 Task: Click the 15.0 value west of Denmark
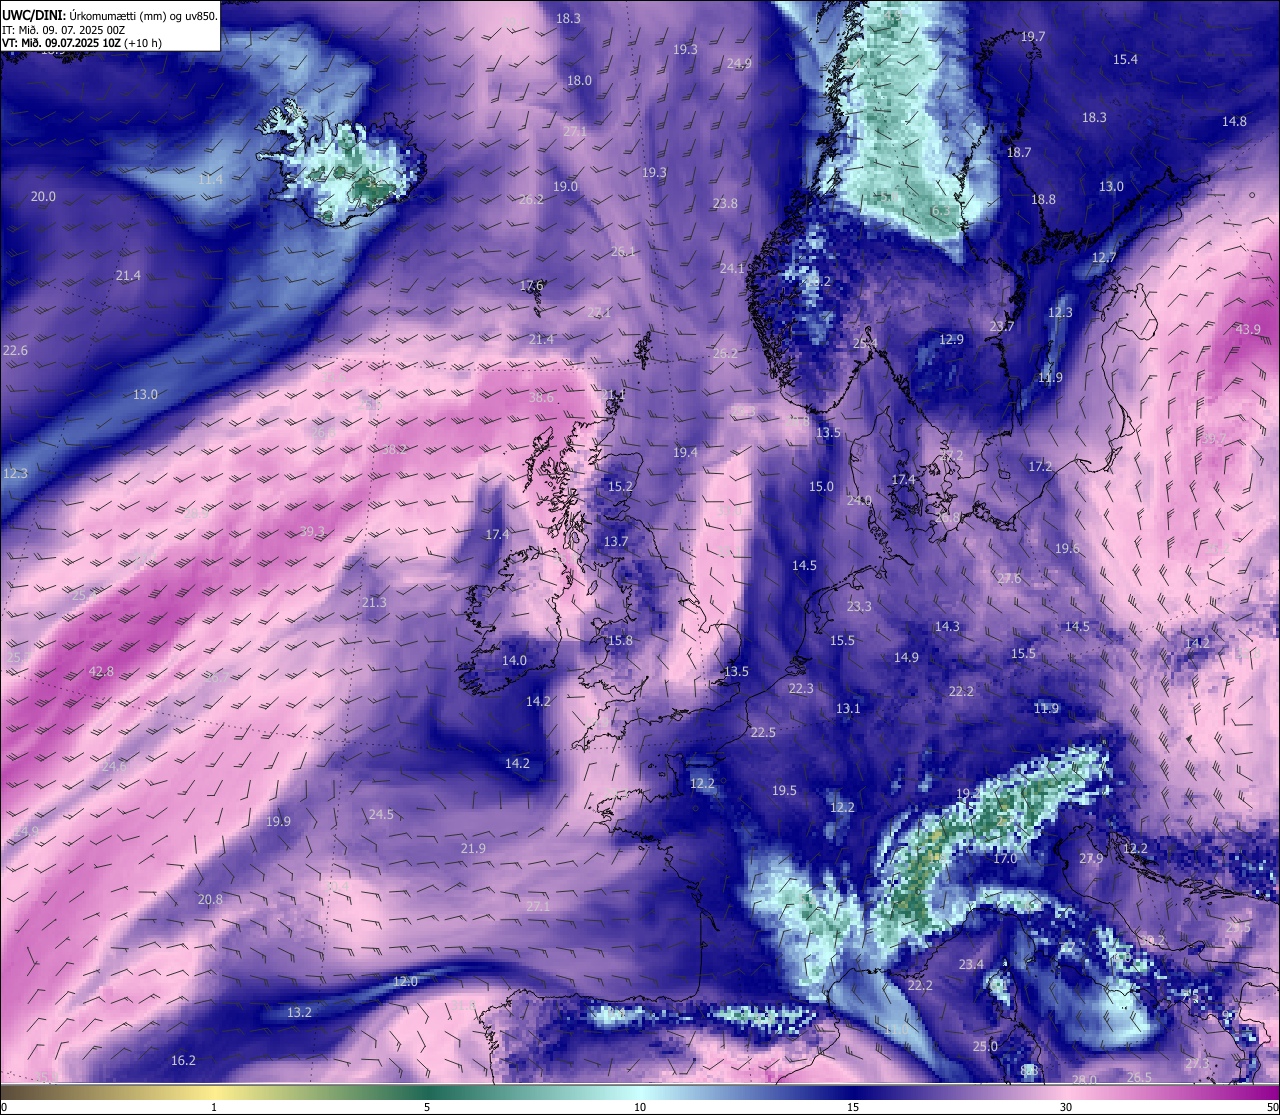click(821, 486)
